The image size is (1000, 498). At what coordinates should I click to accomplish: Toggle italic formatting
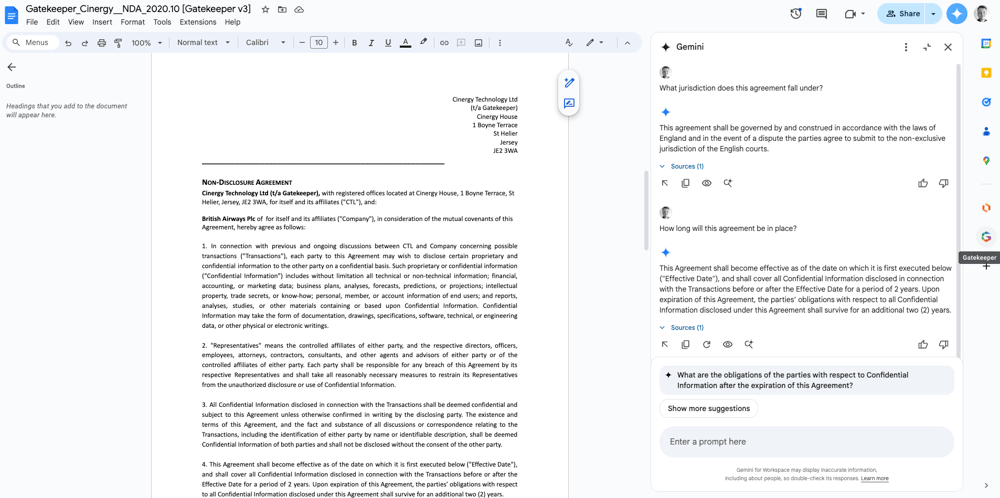pos(371,43)
